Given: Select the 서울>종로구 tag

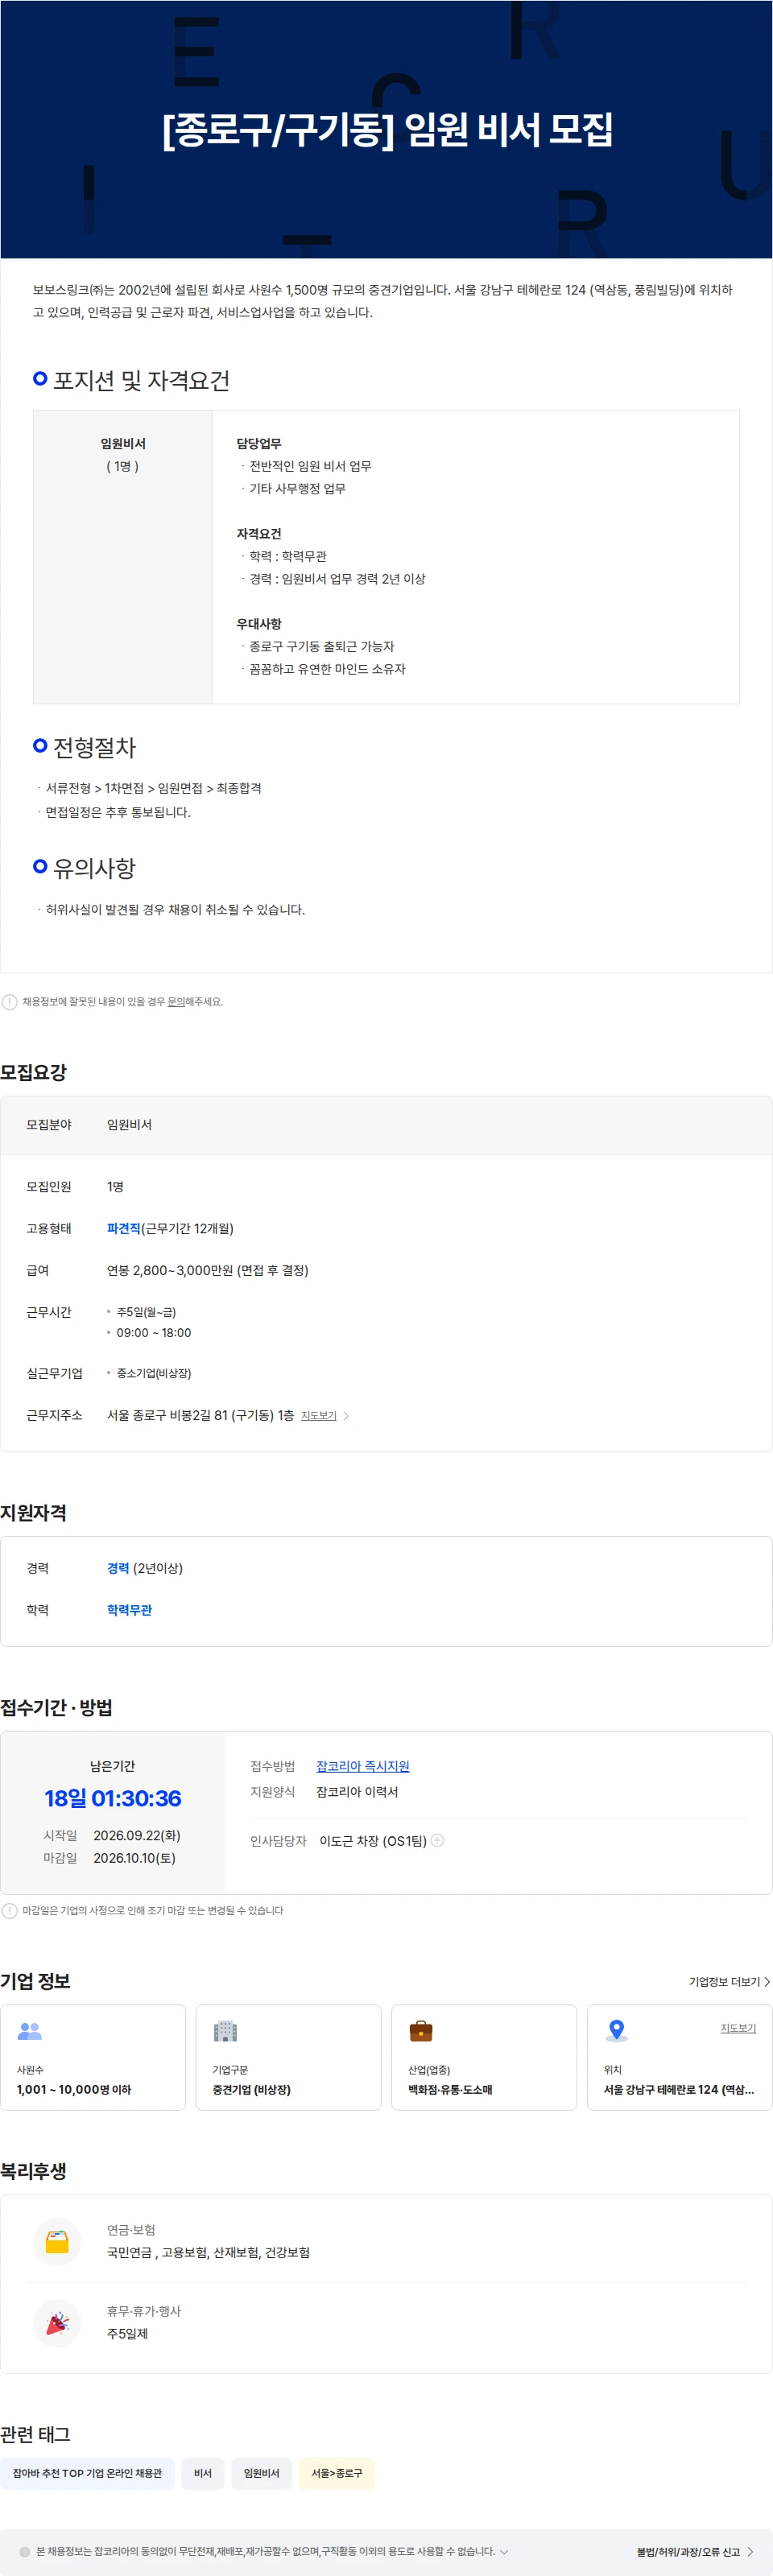Looking at the screenshot, I should 337,2473.
